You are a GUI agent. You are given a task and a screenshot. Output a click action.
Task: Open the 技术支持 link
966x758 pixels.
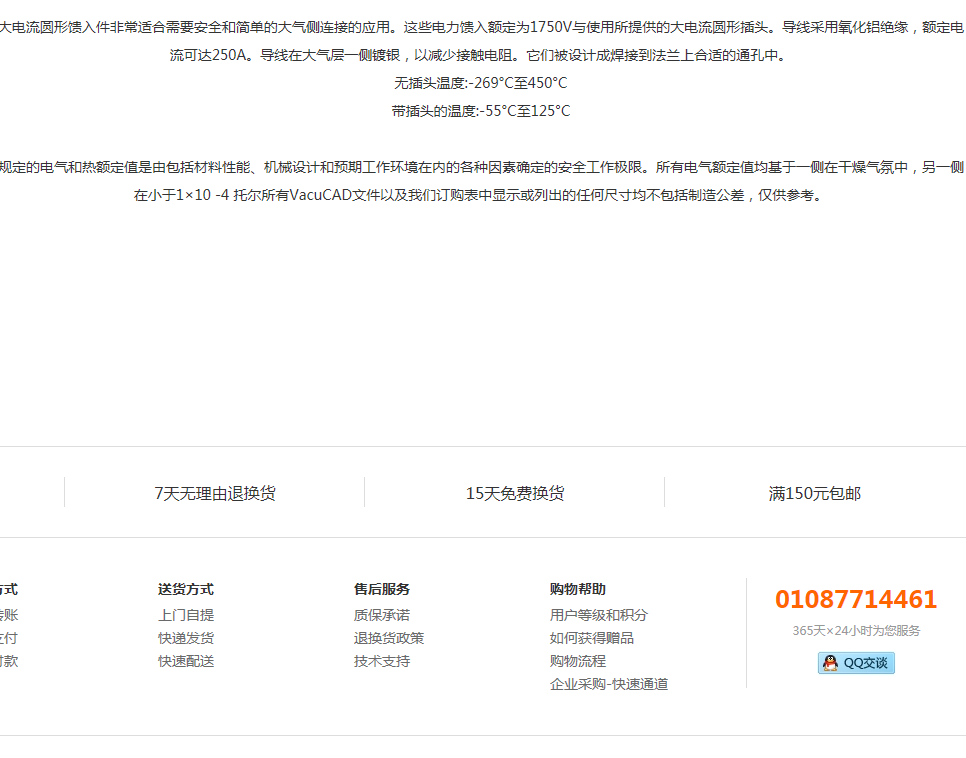click(x=381, y=661)
